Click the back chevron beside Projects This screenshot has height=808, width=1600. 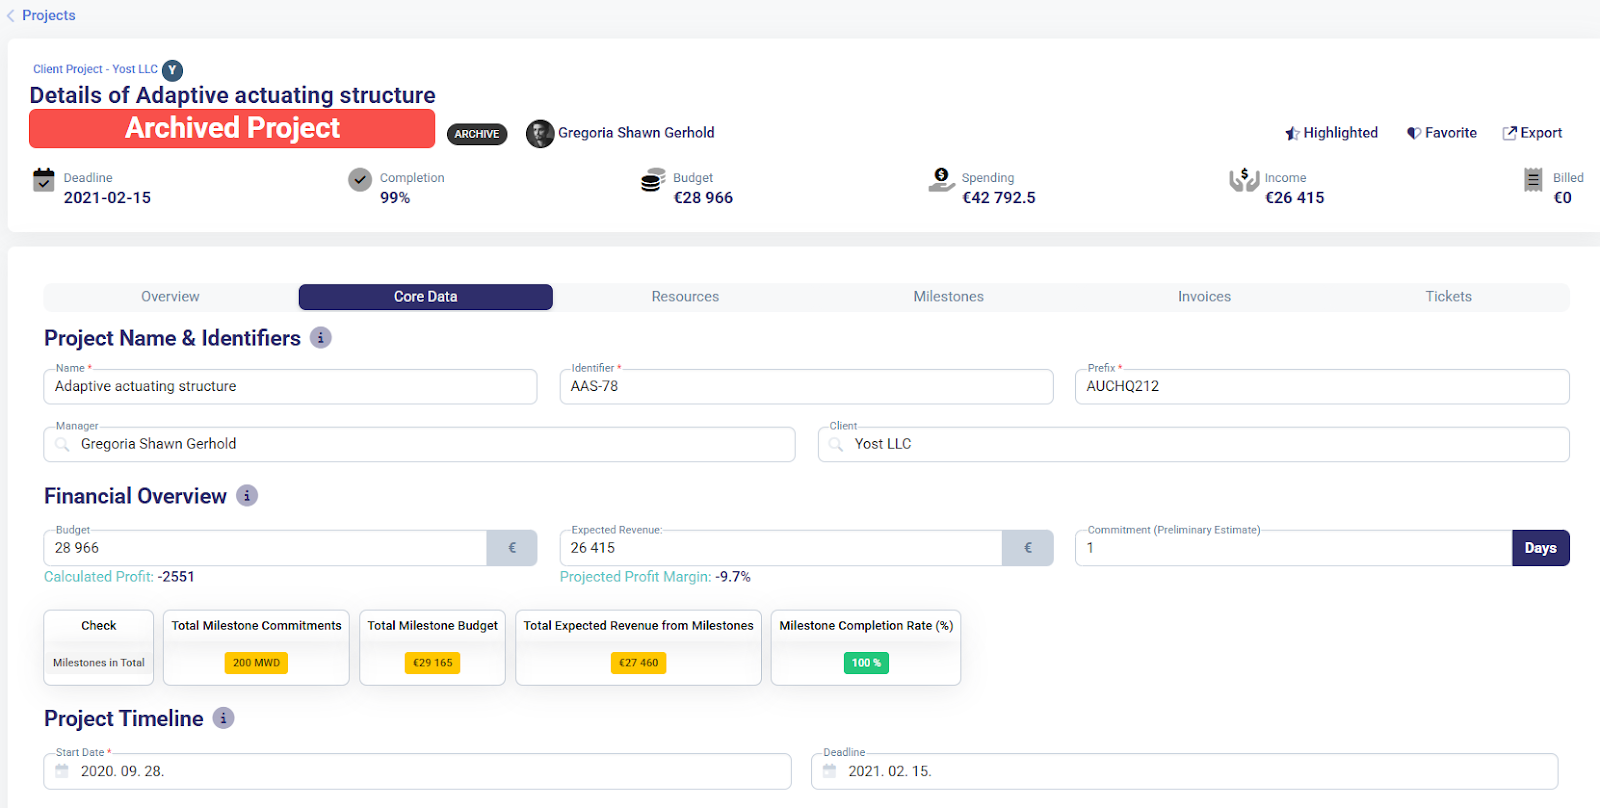click(11, 16)
